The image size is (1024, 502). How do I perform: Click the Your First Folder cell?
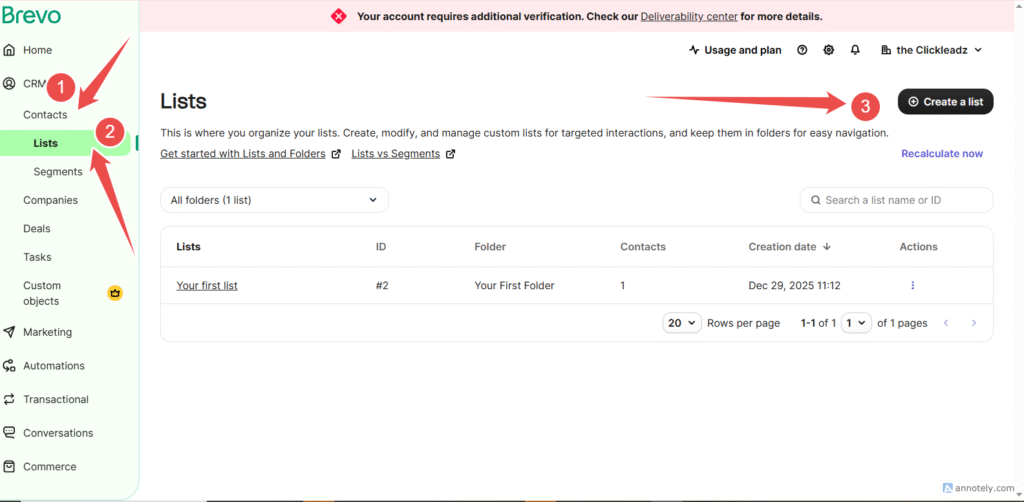pyautogui.click(x=515, y=286)
